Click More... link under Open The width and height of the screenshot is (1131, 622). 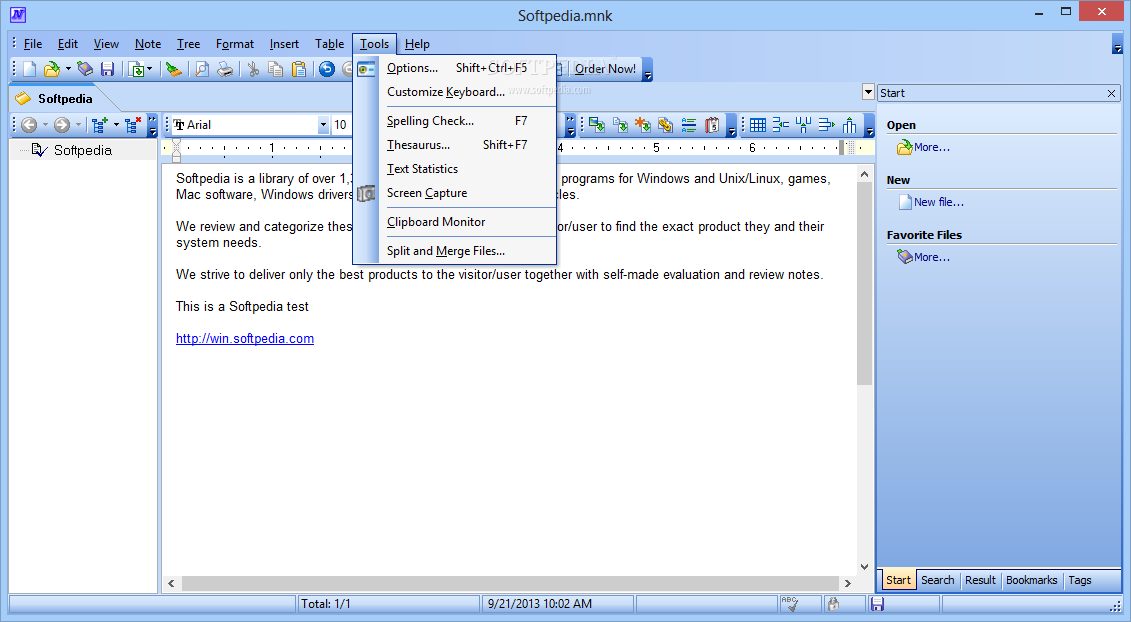931,147
